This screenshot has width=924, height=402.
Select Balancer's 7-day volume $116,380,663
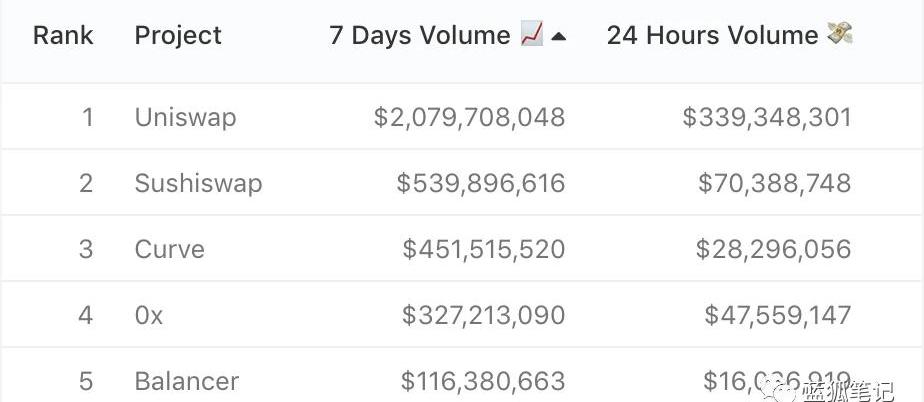tap(482, 381)
